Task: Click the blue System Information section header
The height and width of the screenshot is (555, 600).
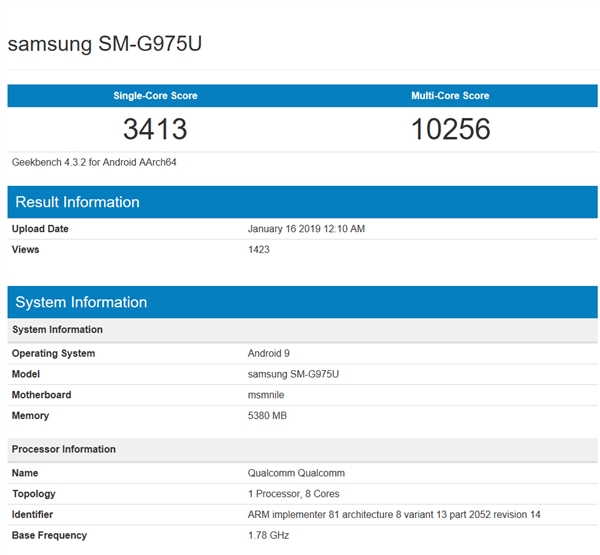Action: [x=81, y=302]
